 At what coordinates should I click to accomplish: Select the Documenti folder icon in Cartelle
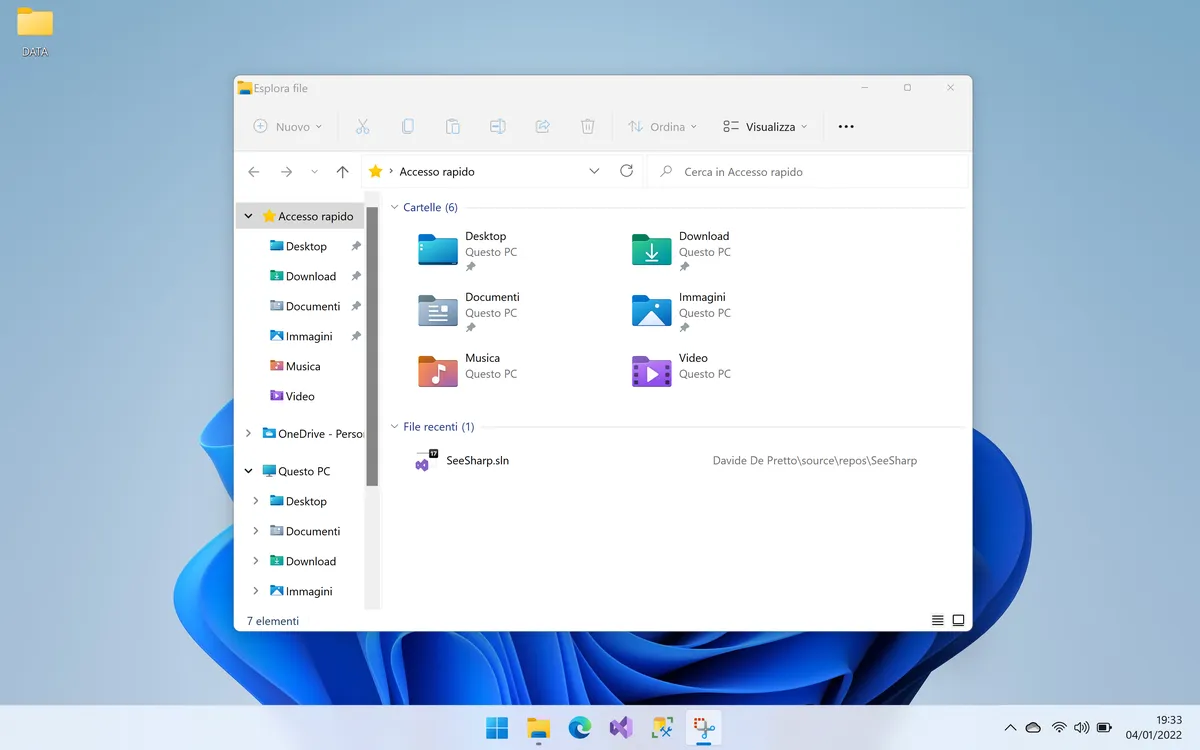(438, 311)
